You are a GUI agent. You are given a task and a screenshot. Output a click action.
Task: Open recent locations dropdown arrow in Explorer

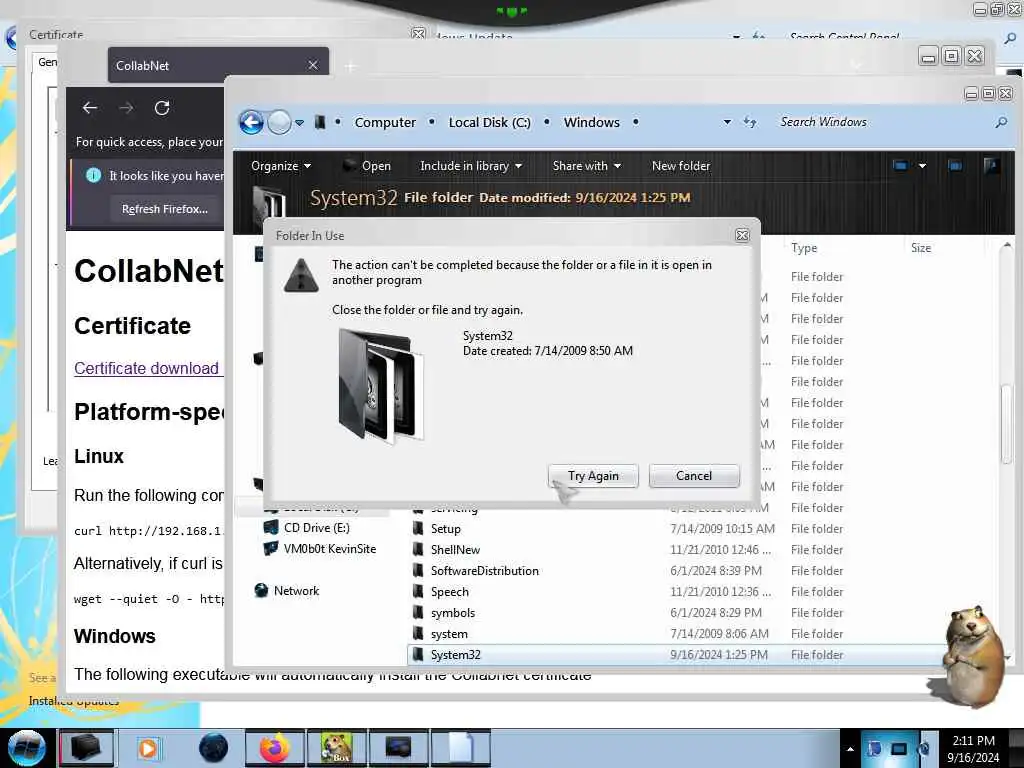click(x=299, y=122)
